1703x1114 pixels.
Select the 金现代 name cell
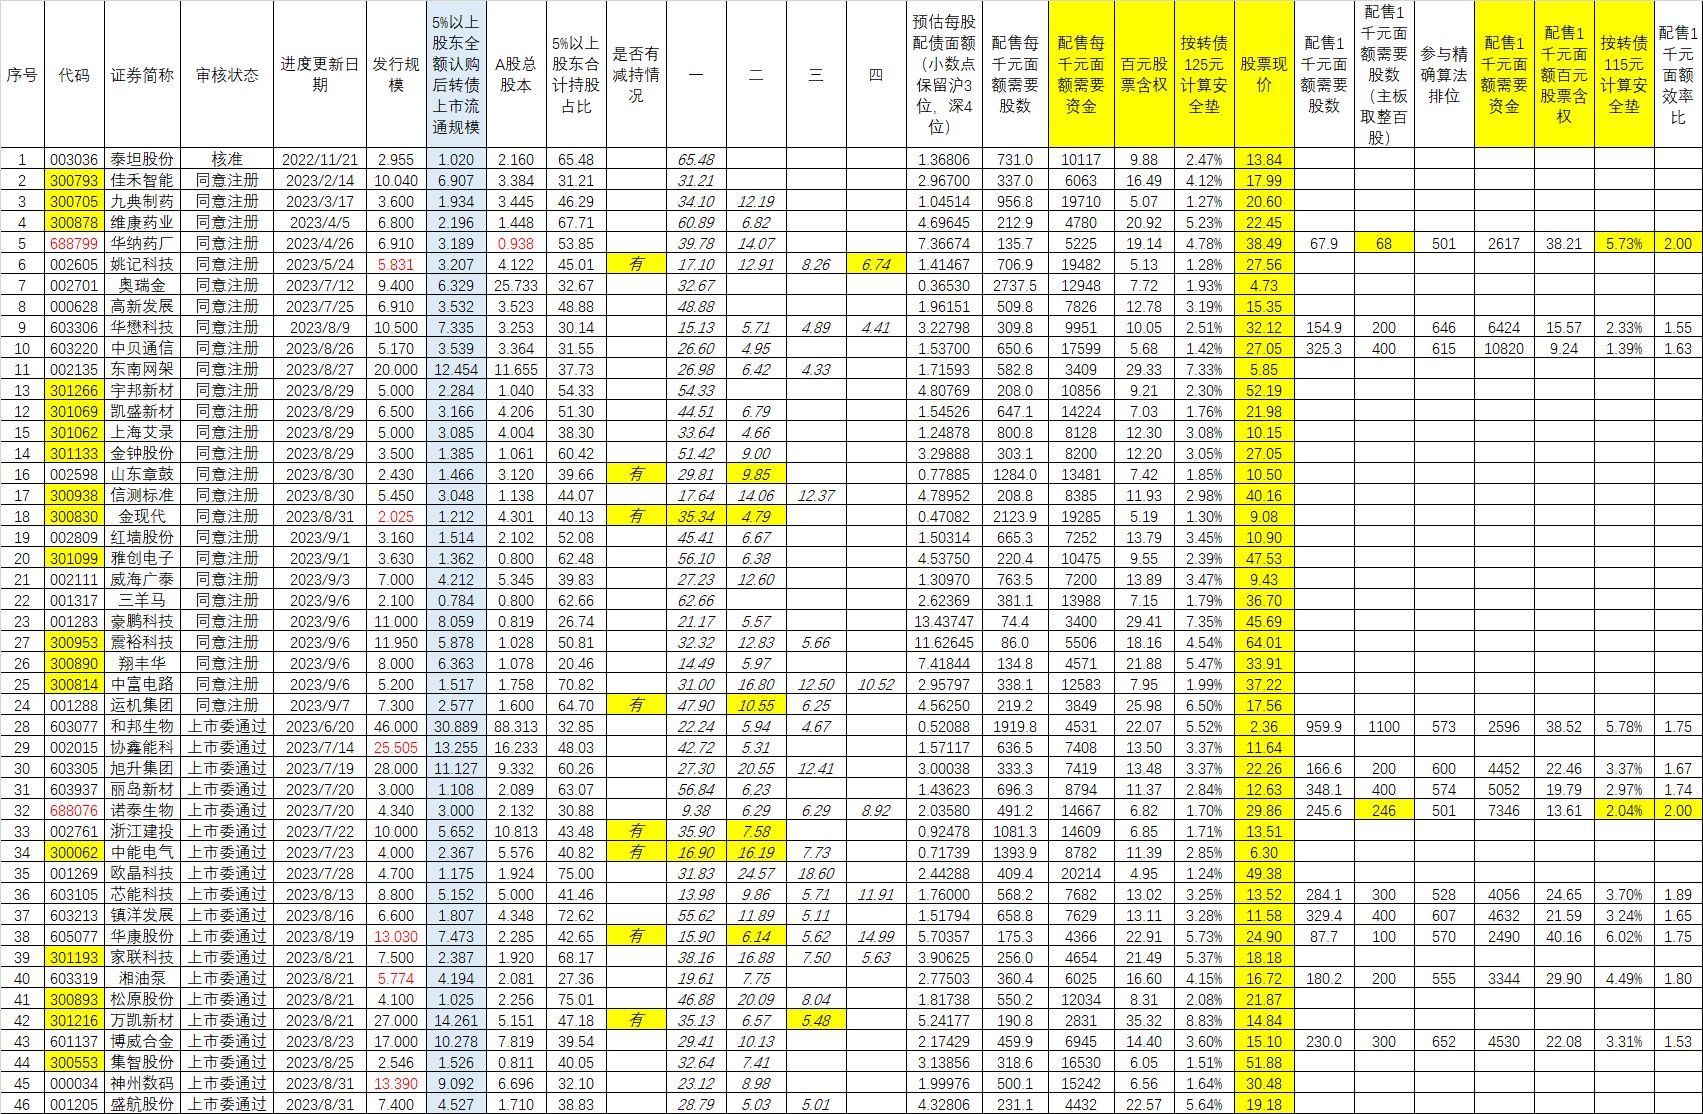pyautogui.click(x=142, y=516)
